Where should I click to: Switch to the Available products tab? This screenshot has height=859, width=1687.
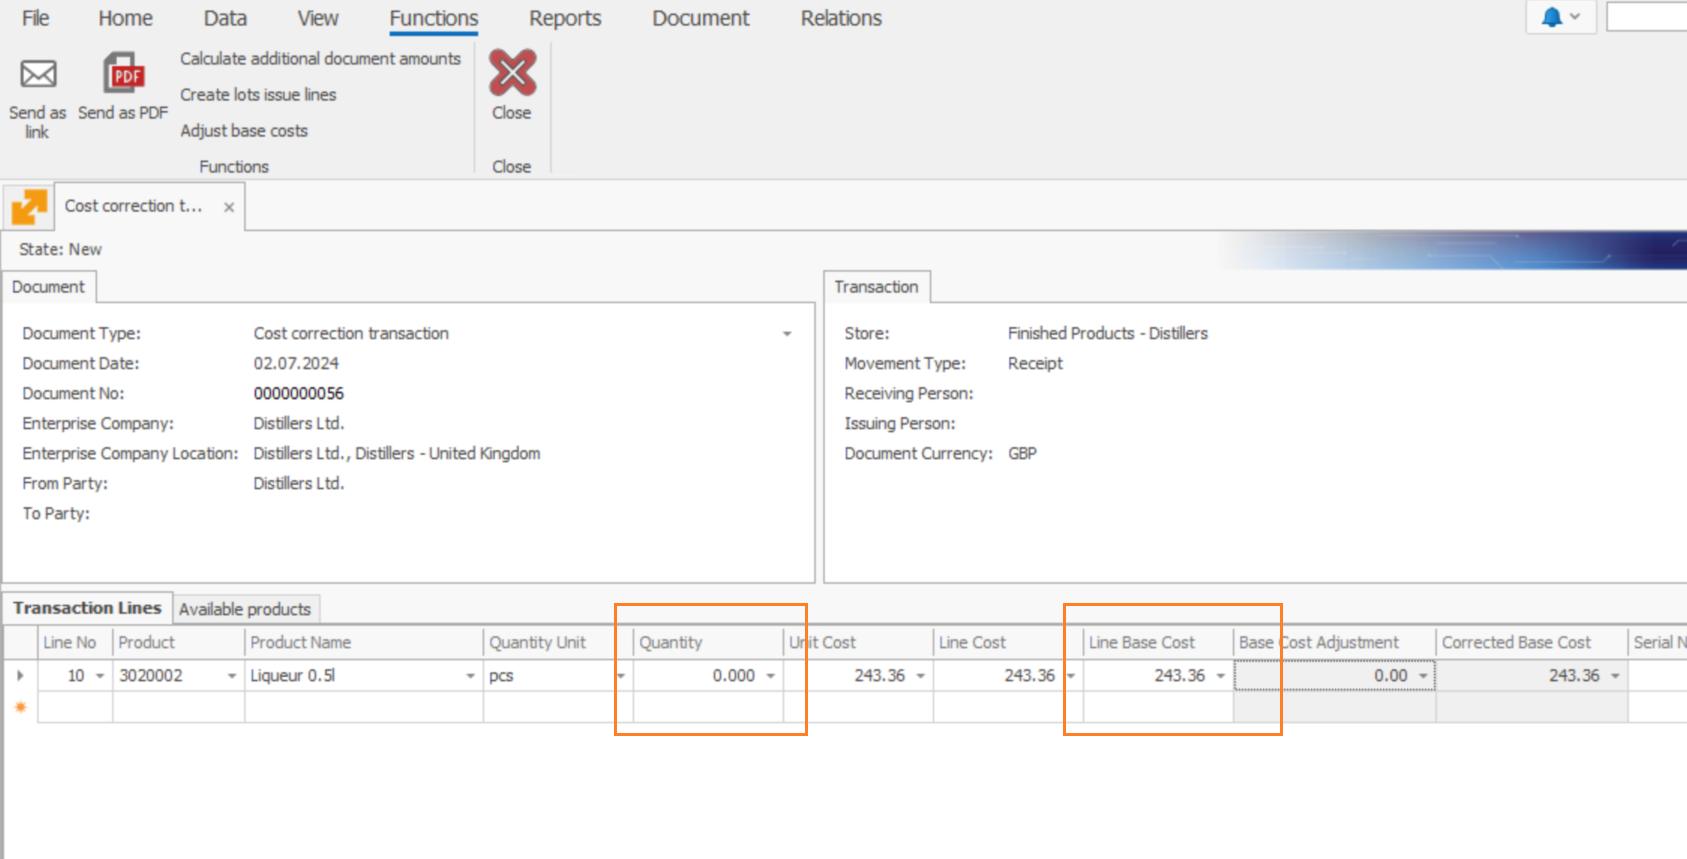tap(245, 609)
